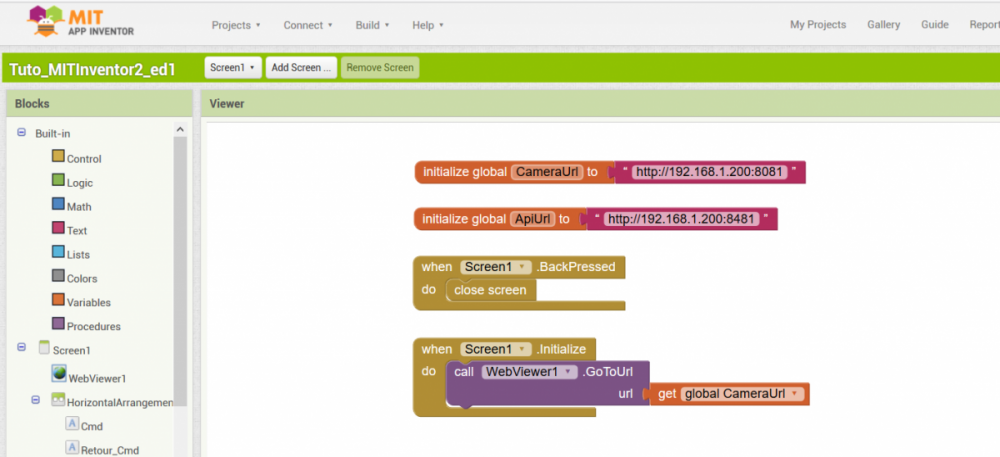Select the close screen block

pos(490,290)
